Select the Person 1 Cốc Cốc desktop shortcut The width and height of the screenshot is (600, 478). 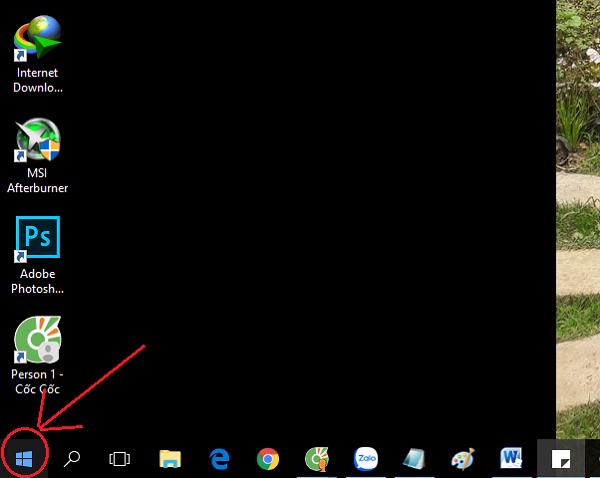click(36, 340)
